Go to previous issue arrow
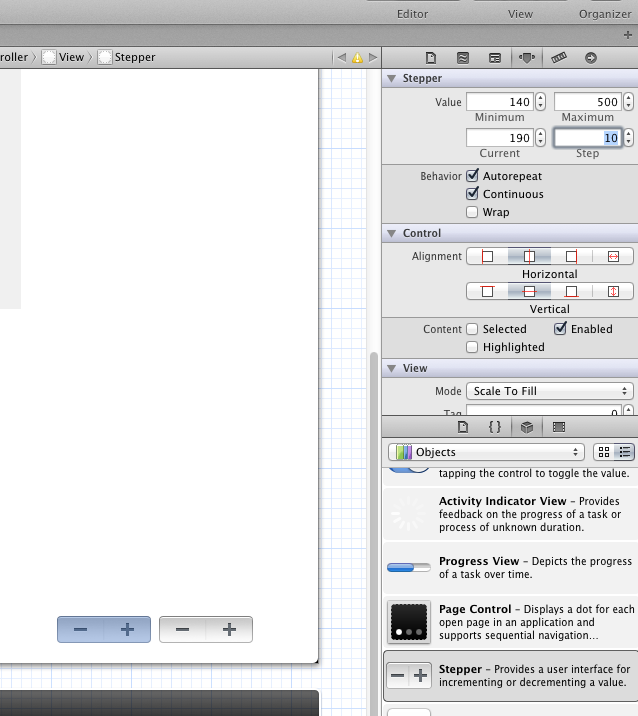The image size is (638, 716). click(x=341, y=58)
